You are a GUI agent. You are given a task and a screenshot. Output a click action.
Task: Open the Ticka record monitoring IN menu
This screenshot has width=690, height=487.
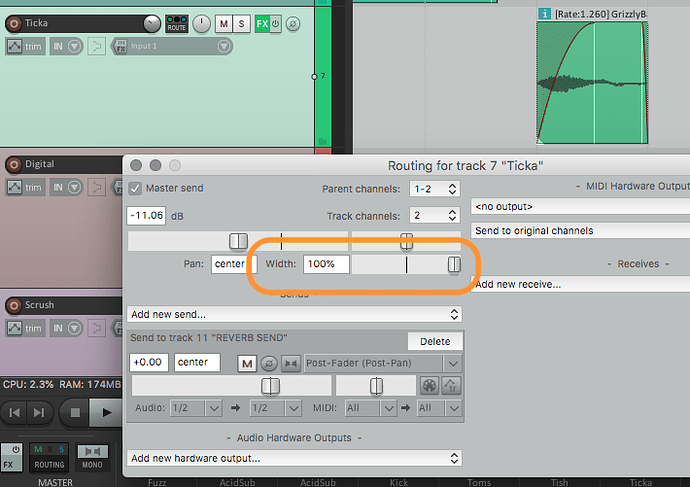point(66,46)
